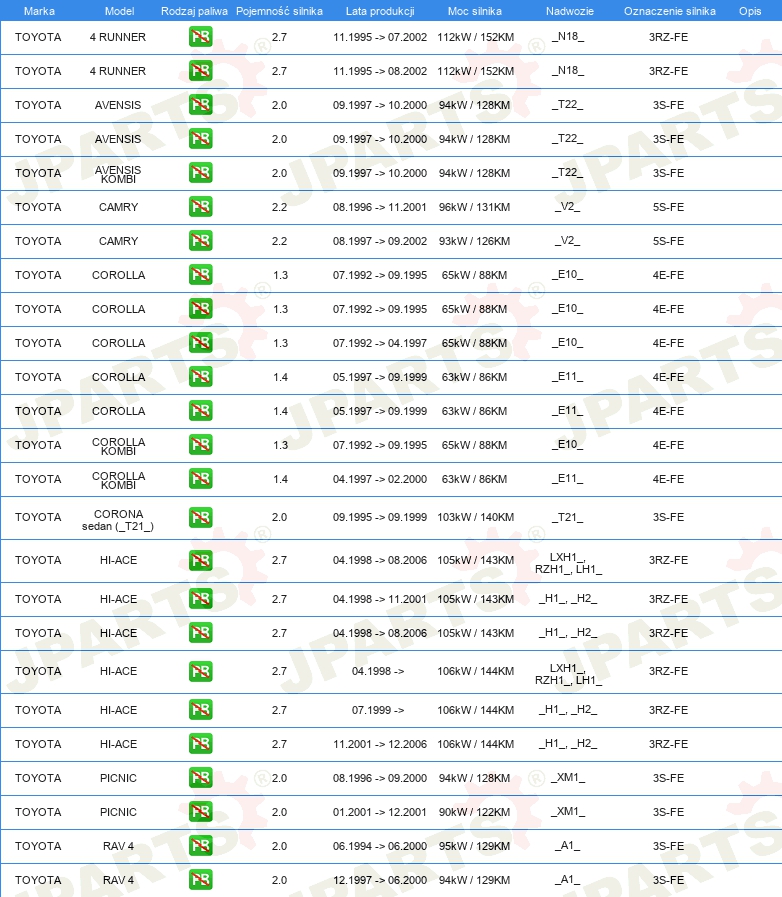
Task: Click the Marka column header
Action: pyautogui.click(x=39, y=11)
